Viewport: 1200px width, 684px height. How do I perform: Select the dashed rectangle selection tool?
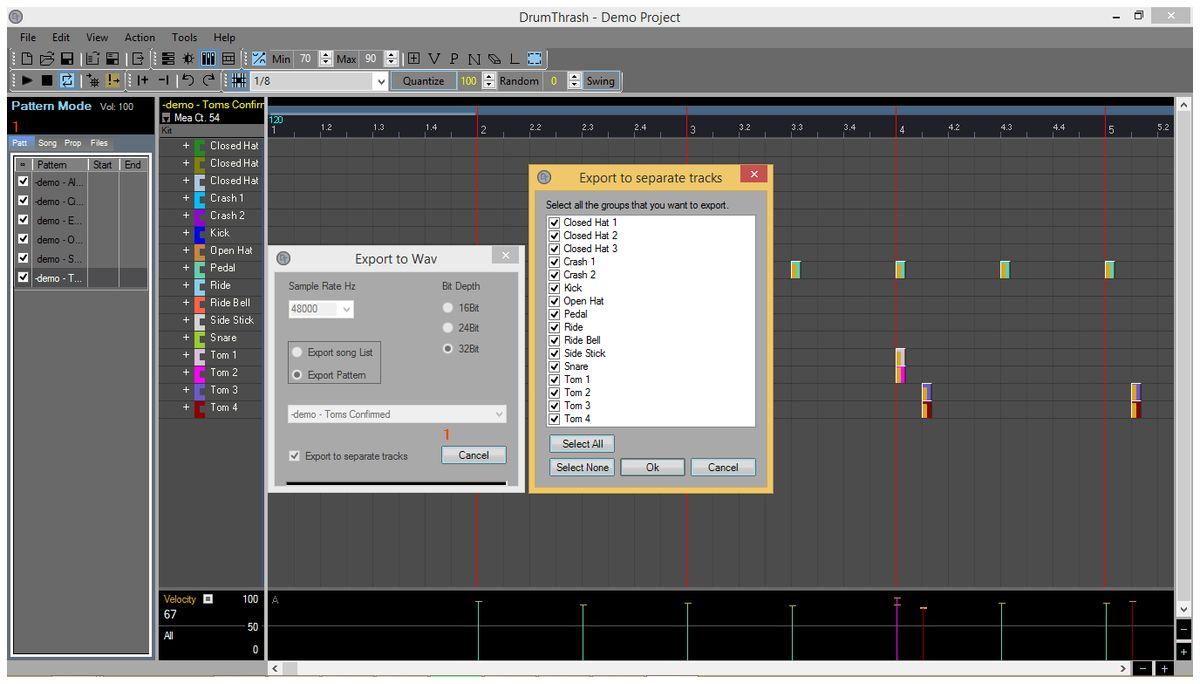pyautogui.click(x=534, y=58)
